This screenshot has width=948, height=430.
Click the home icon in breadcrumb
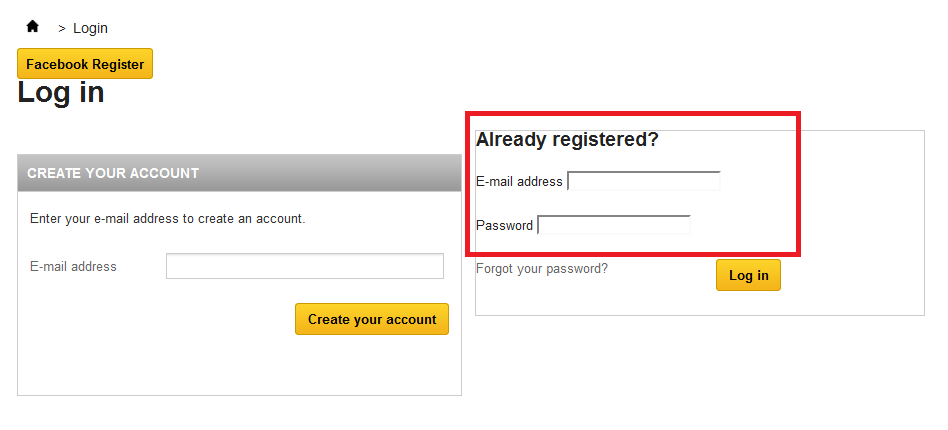[x=33, y=27]
